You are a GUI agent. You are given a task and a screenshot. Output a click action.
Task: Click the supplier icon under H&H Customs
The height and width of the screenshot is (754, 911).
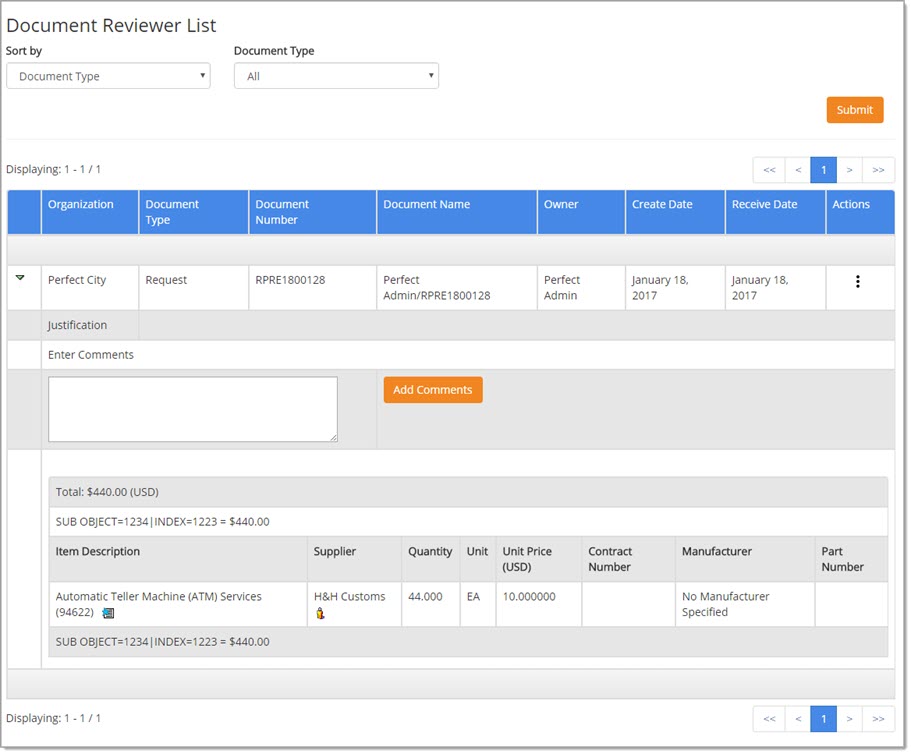pyautogui.click(x=320, y=613)
